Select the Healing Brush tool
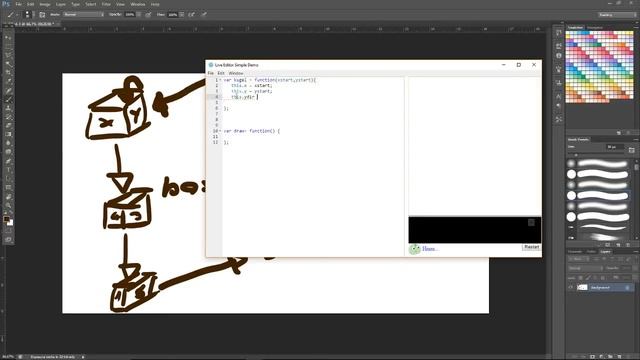The image size is (640, 360). click(8, 91)
